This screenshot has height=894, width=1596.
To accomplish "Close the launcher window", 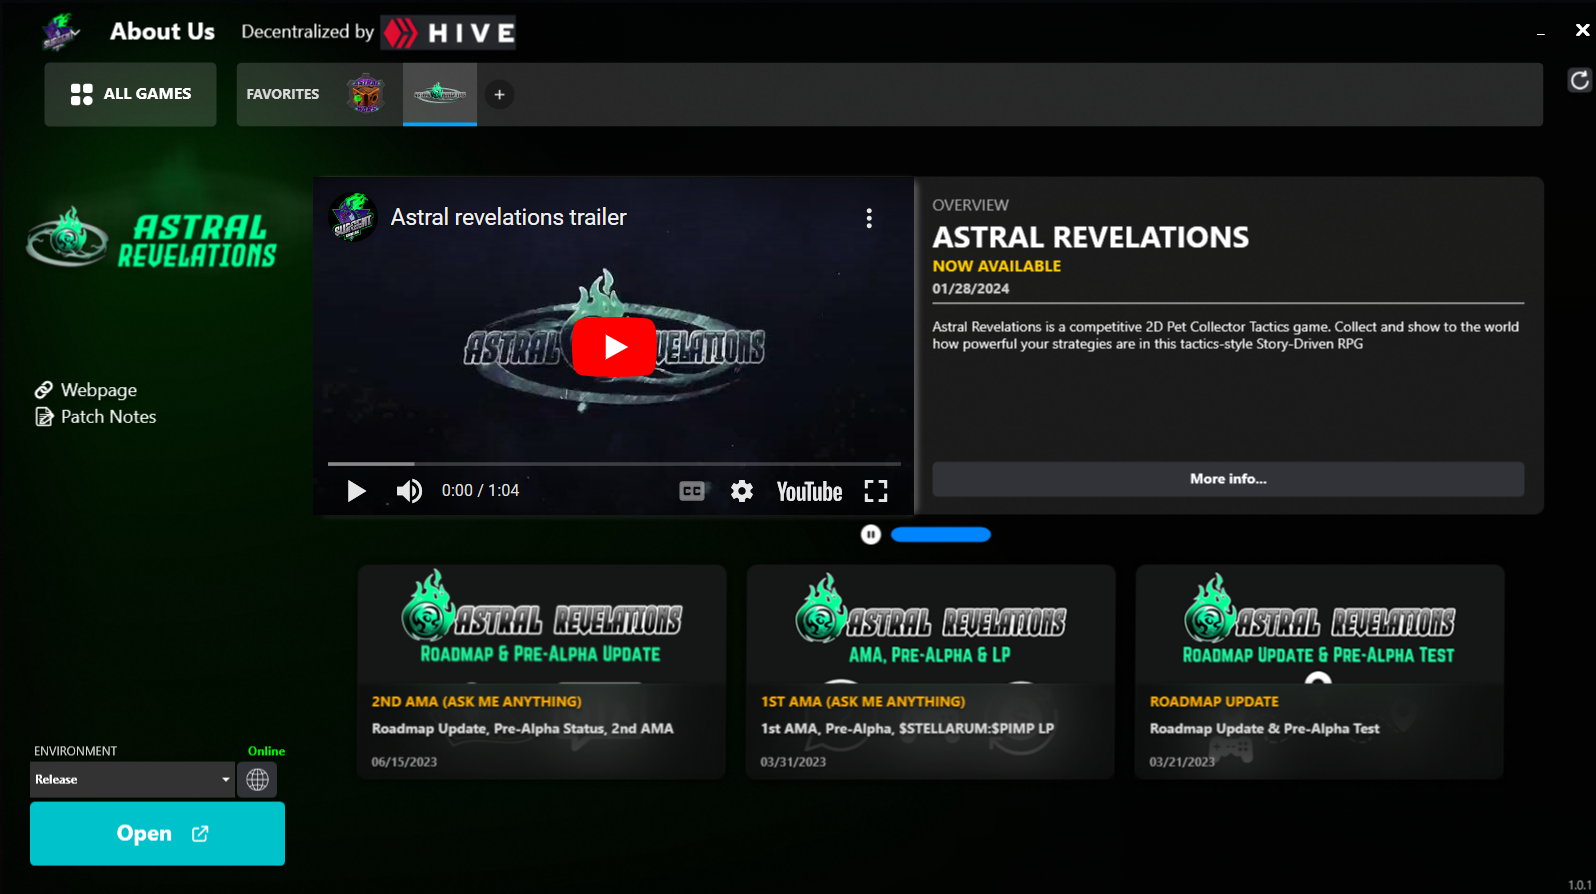I will pyautogui.click(x=1582, y=31).
